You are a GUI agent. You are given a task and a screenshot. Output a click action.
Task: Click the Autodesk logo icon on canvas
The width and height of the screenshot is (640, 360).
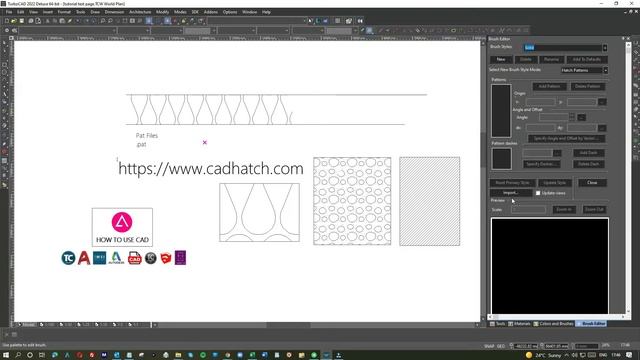click(x=116, y=258)
